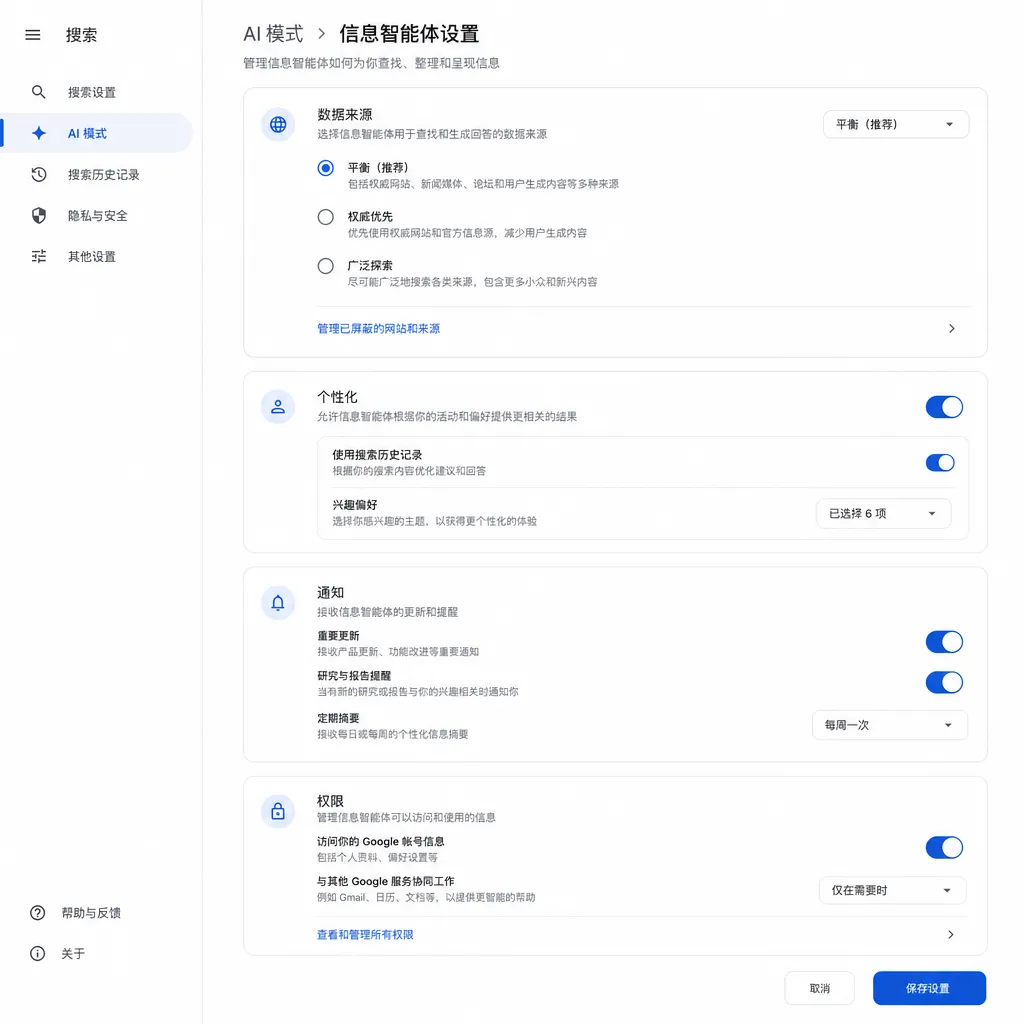The height and width of the screenshot is (1024, 1024).
Task: Click the person icon for 个性化
Action: click(278, 407)
